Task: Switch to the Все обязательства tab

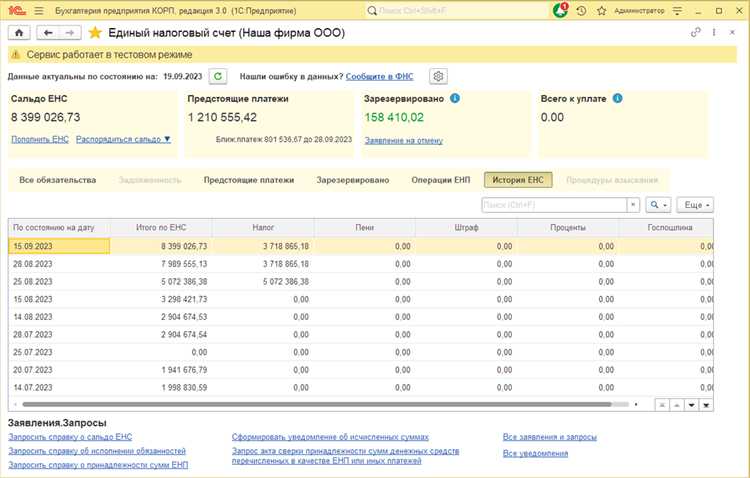Action: [57, 180]
